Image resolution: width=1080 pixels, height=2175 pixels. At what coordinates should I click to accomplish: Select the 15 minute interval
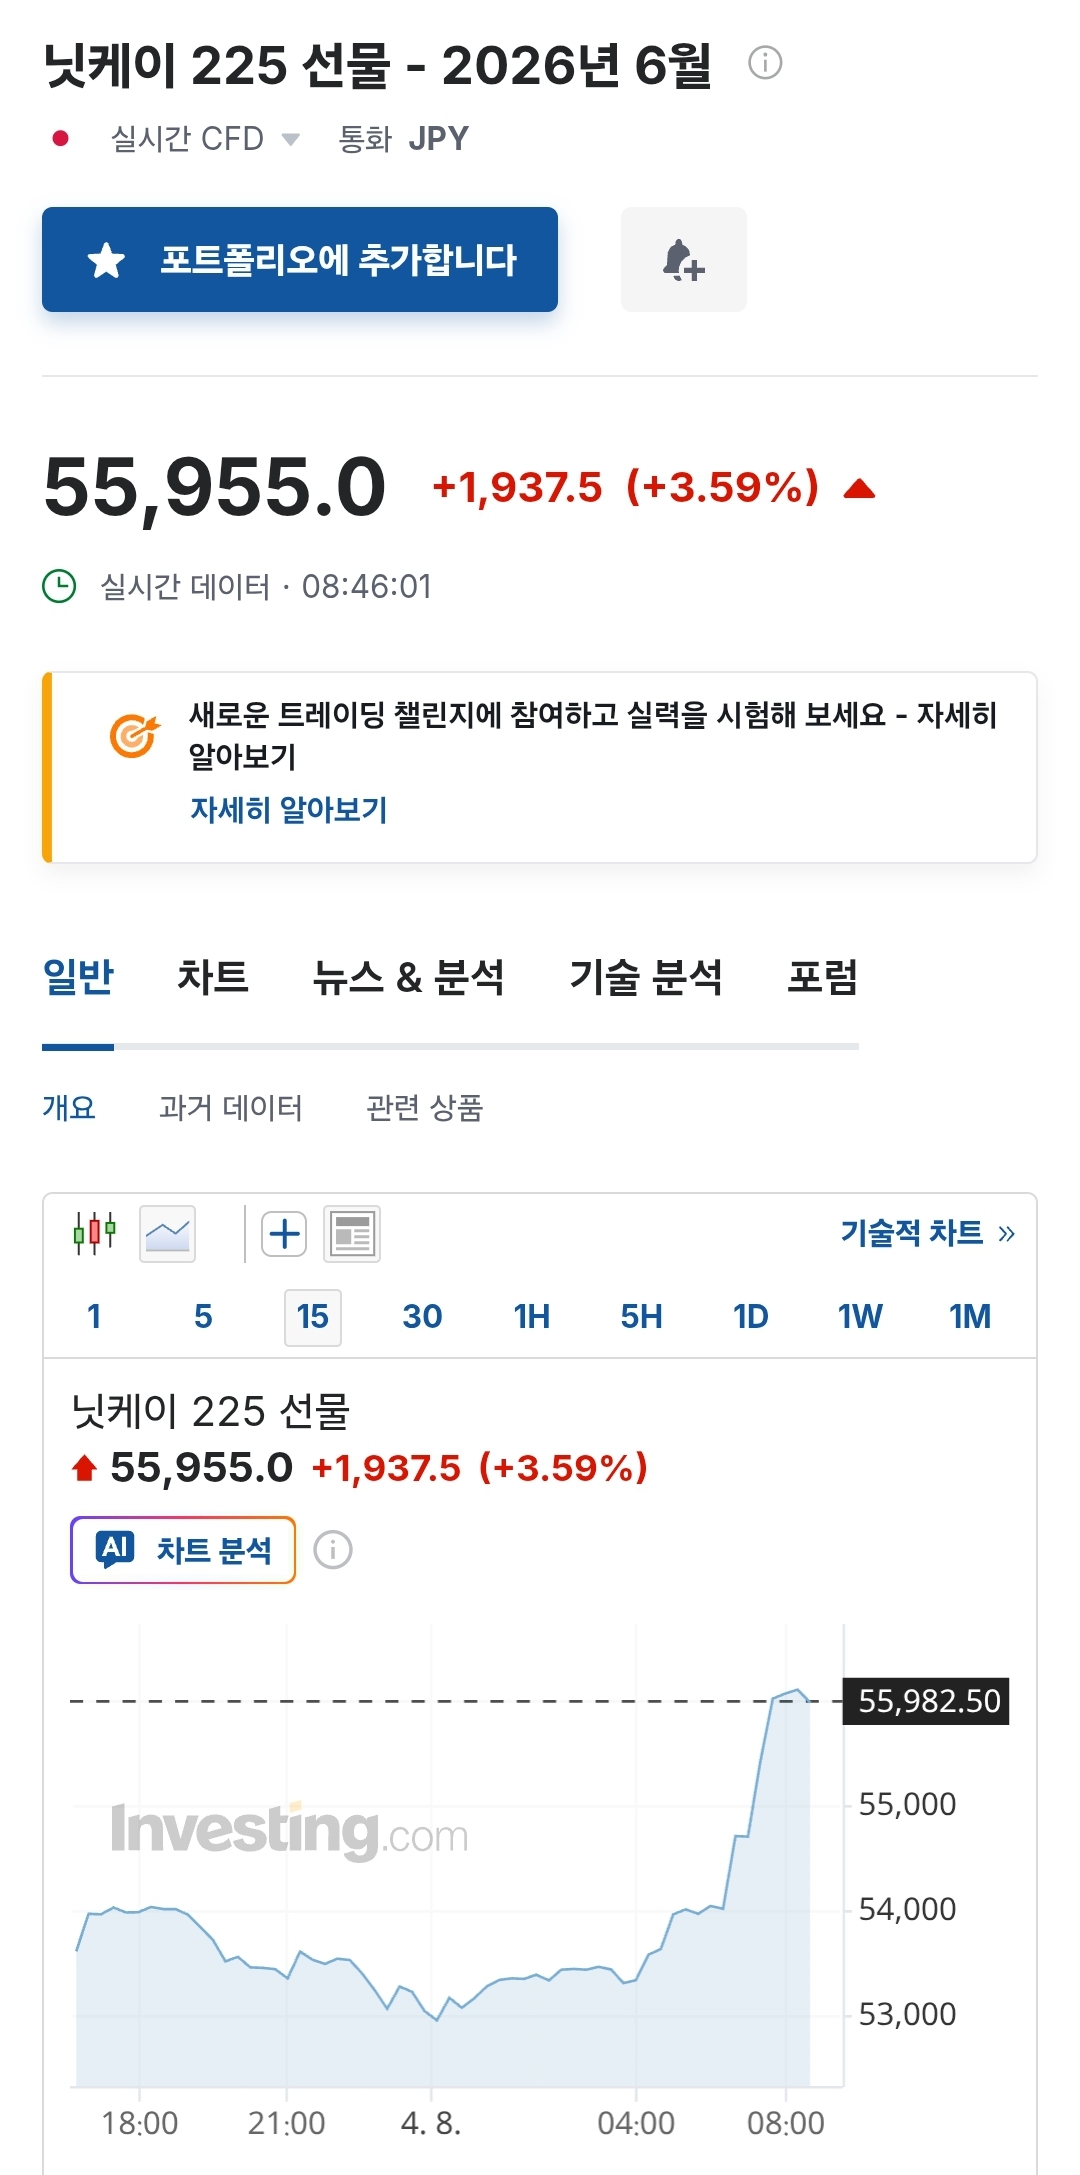tap(313, 1317)
